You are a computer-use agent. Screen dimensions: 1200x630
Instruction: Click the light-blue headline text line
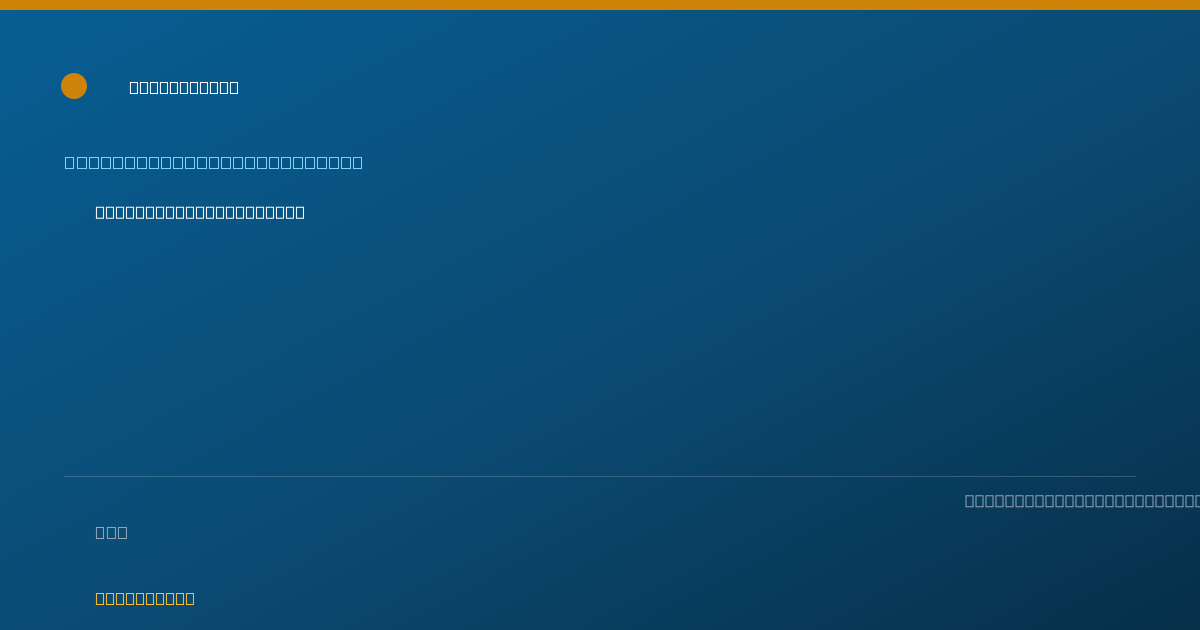[214, 162]
